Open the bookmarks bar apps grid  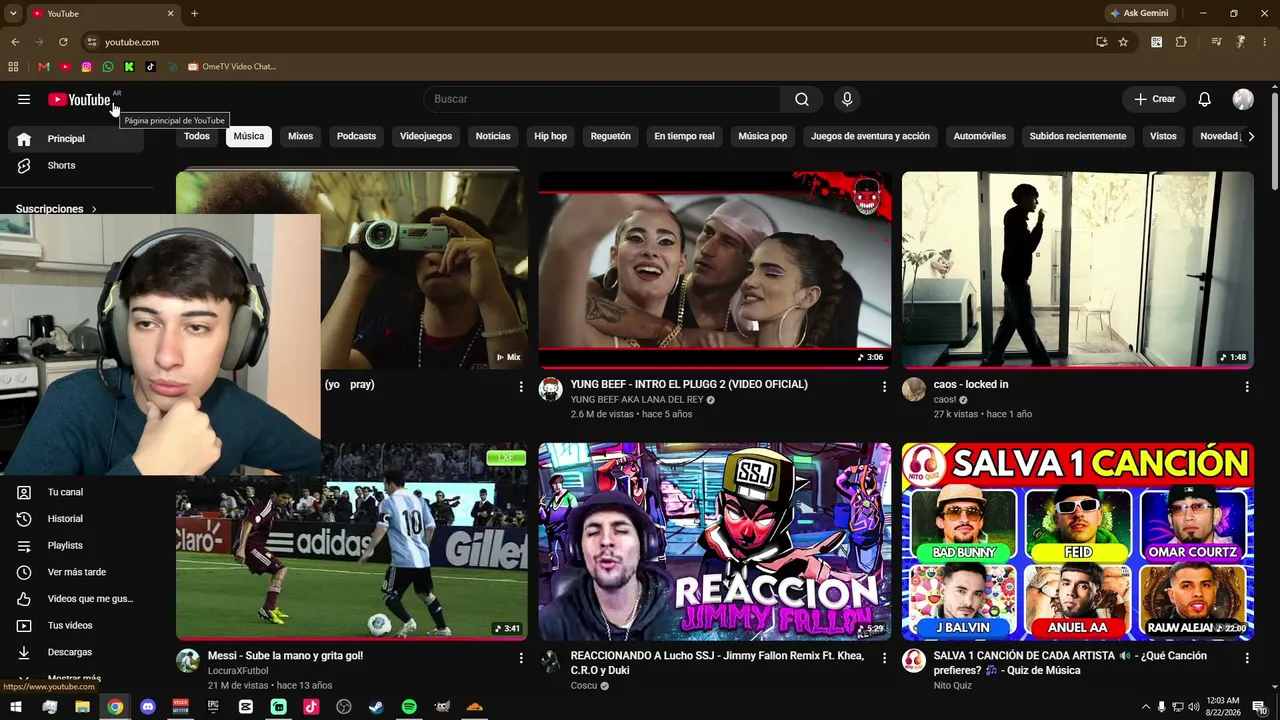[x=13, y=67]
